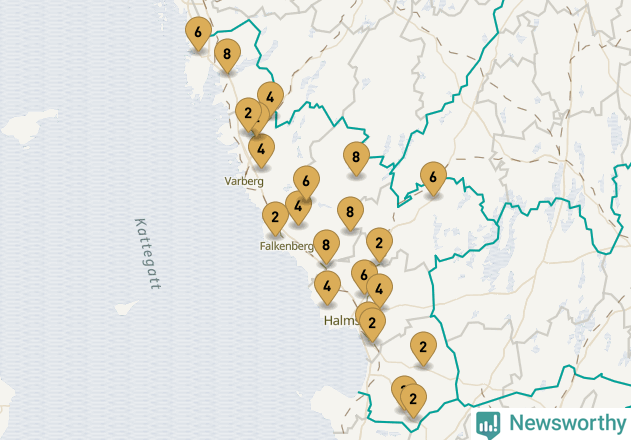
Task: Click the Halmstad city label
Action: tap(341, 321)
